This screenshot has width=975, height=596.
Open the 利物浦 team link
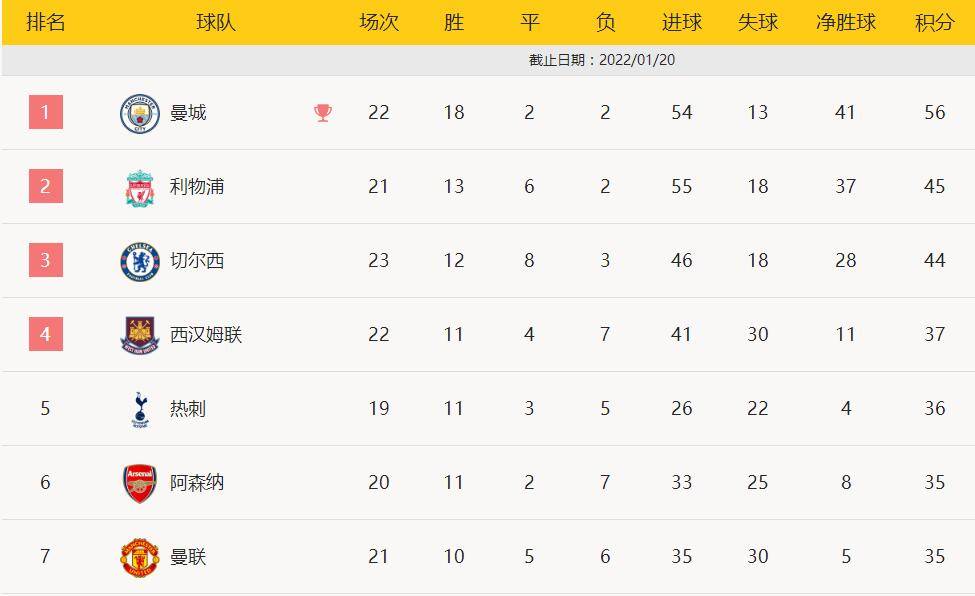pyautogui.click(x=197, y=187)
